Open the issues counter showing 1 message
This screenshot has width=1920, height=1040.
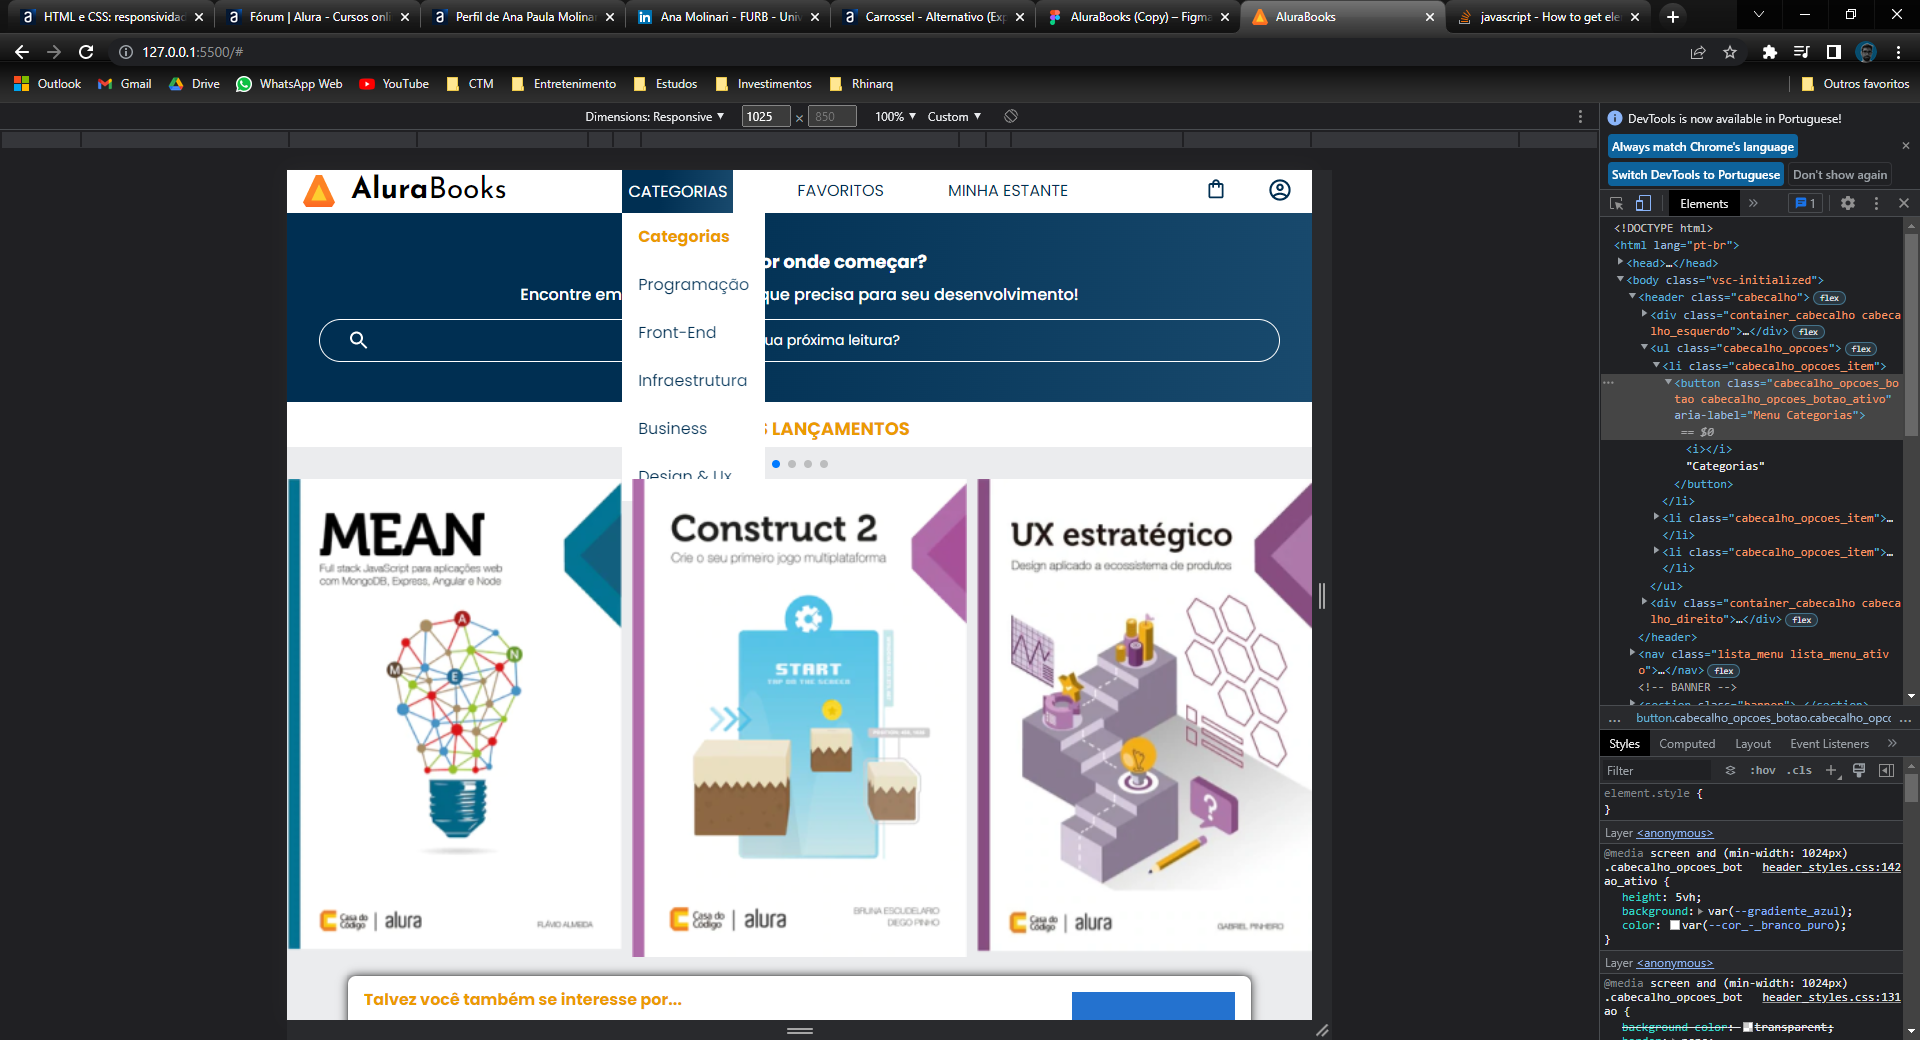tap(1806, 203)
